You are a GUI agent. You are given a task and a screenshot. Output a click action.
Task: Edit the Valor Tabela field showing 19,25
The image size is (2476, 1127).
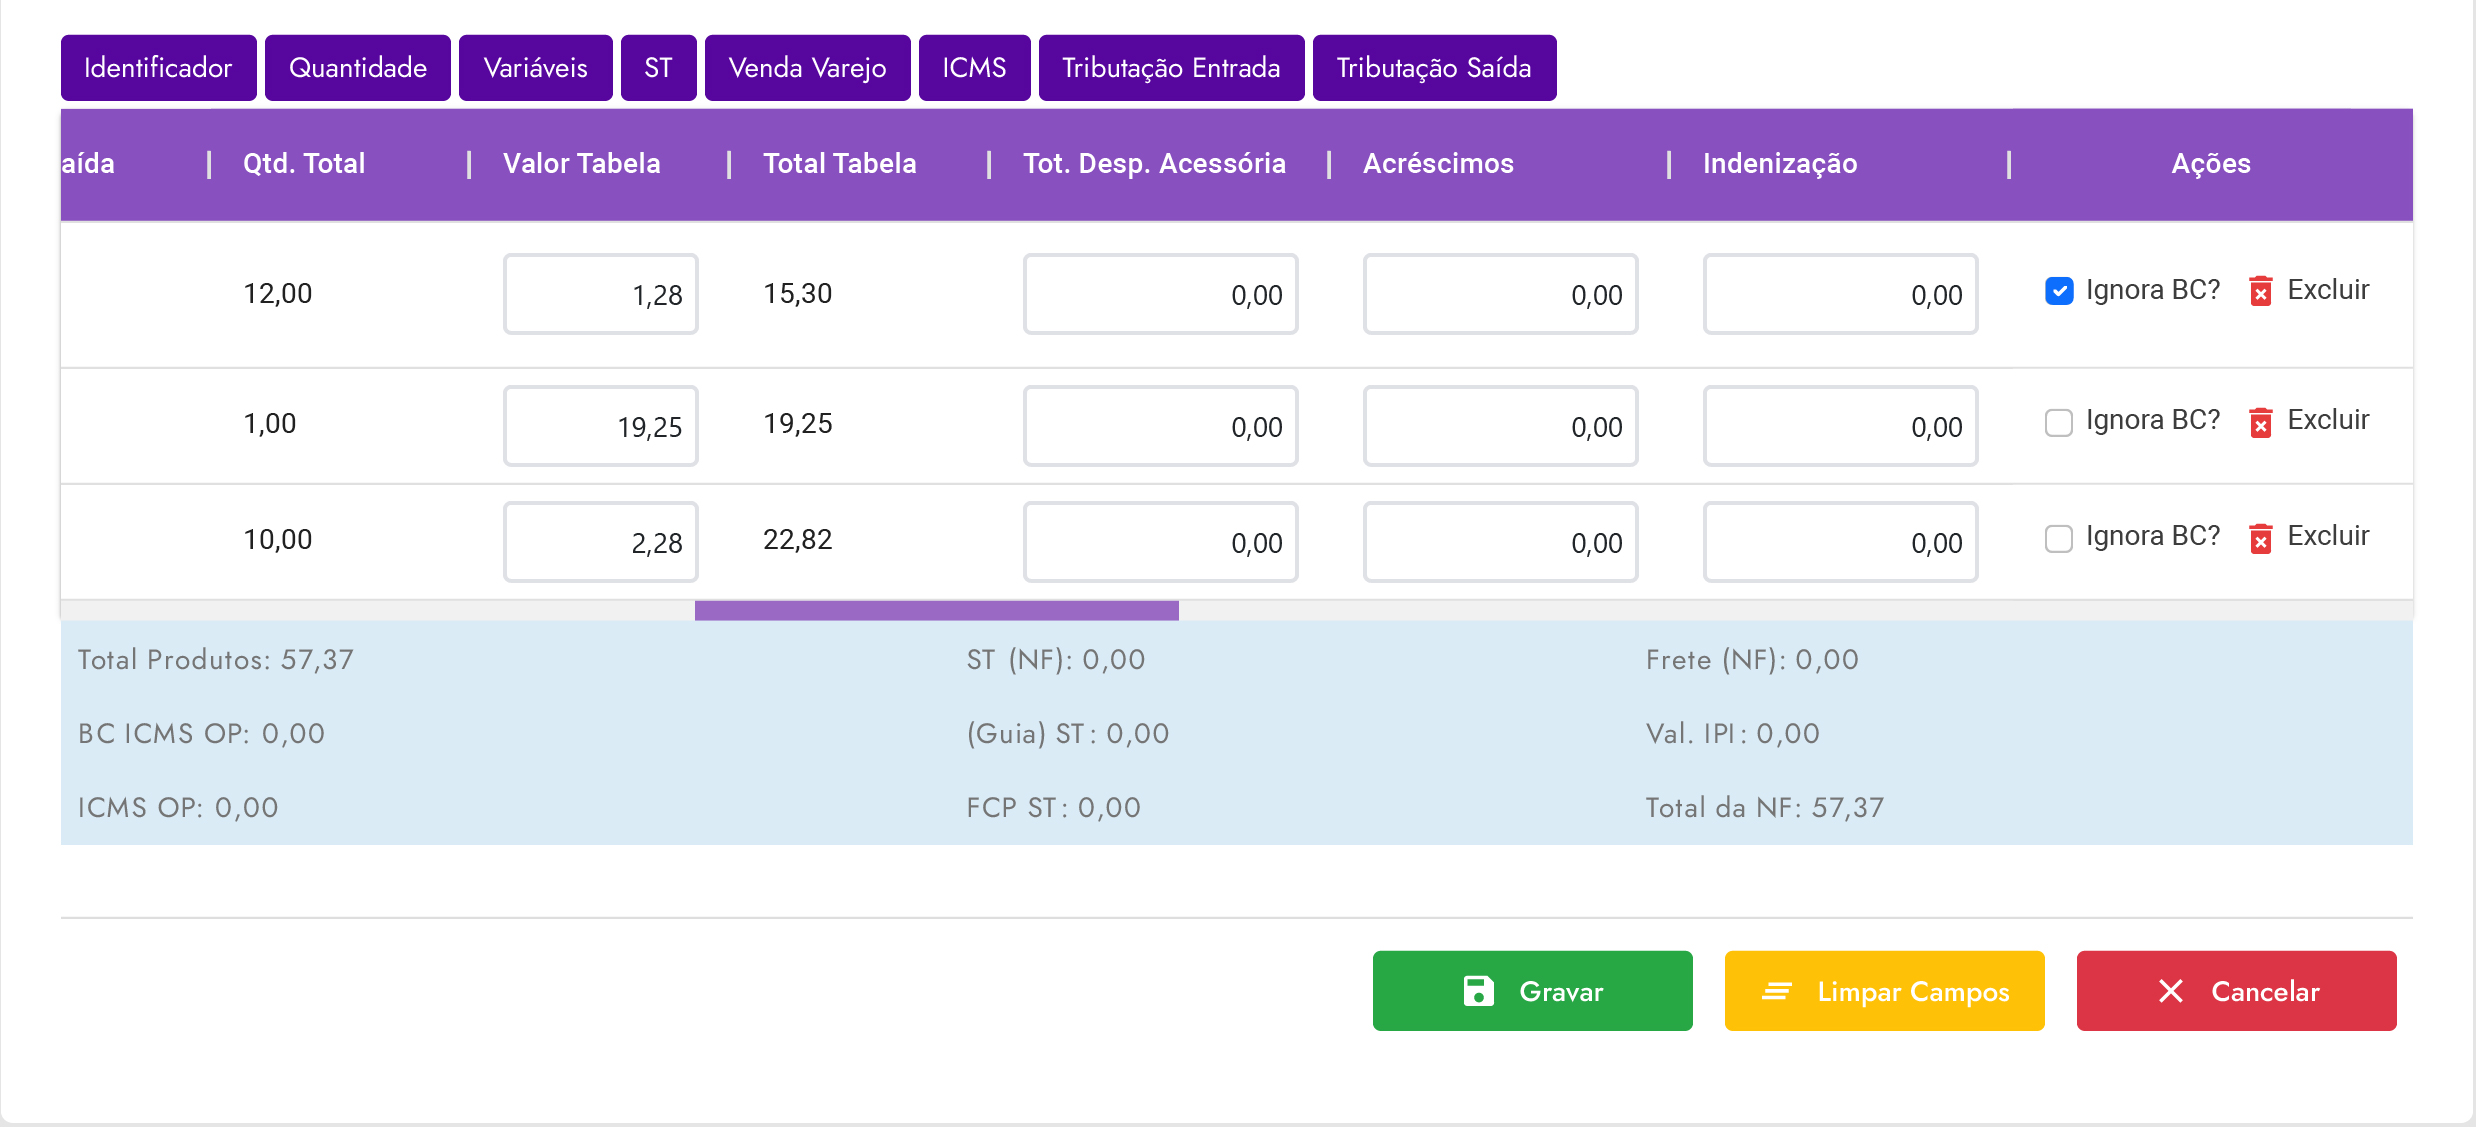tap(600, 426)
